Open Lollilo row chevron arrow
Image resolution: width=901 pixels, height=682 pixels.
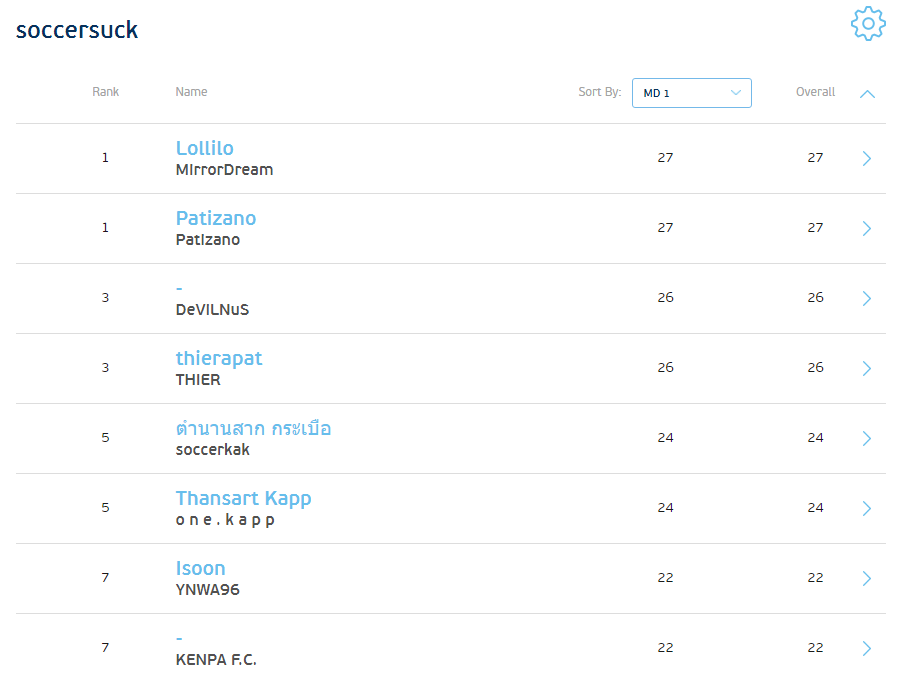[x=866, y=158]
